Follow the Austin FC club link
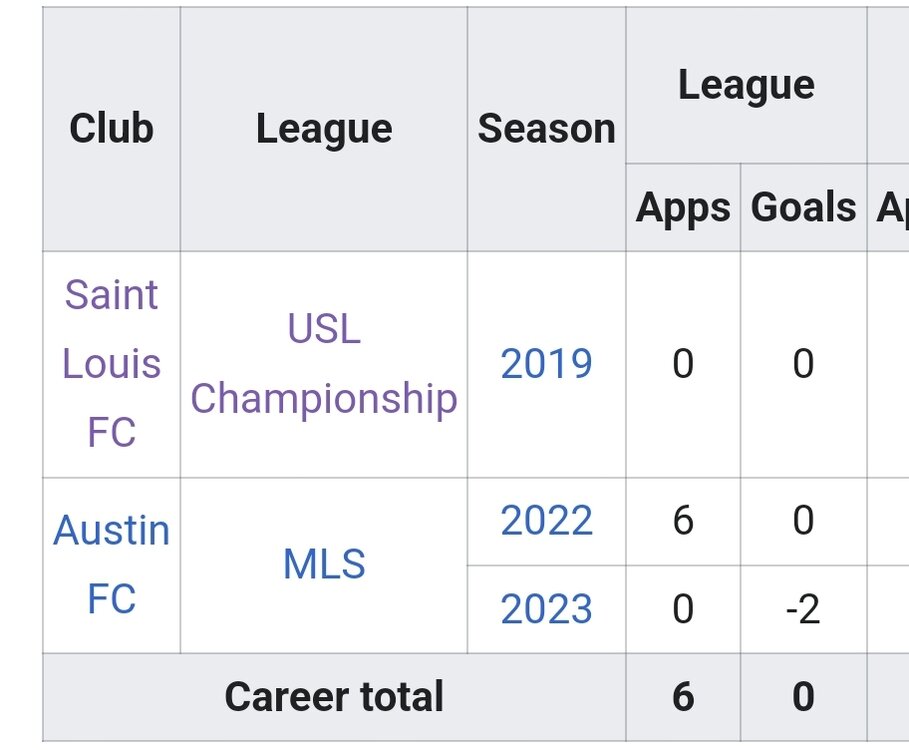Viewport: 909px width, 750px height. 111,564
